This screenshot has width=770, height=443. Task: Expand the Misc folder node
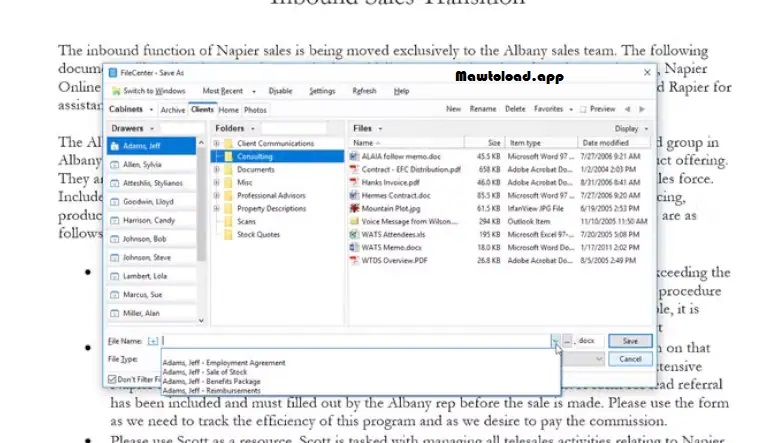click(217, 183)
